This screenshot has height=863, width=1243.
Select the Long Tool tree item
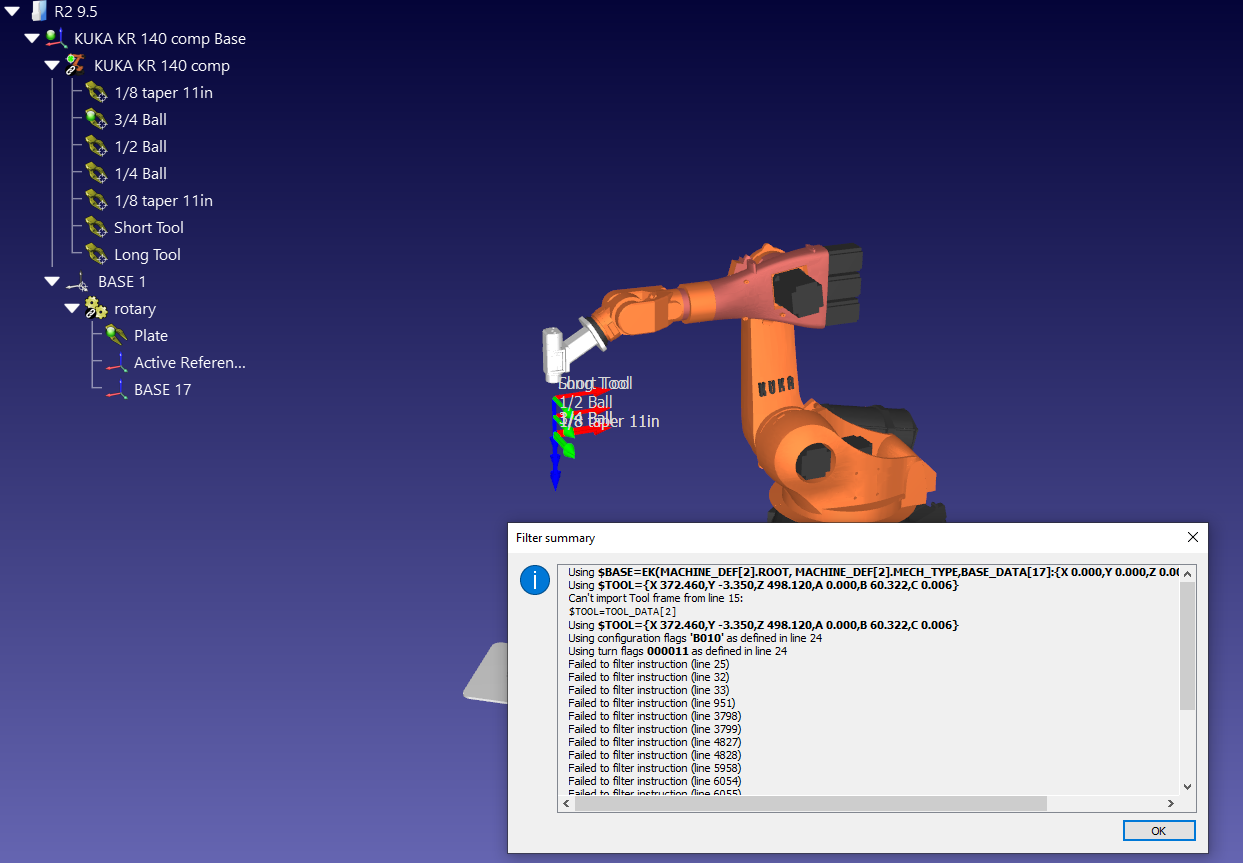147,255
